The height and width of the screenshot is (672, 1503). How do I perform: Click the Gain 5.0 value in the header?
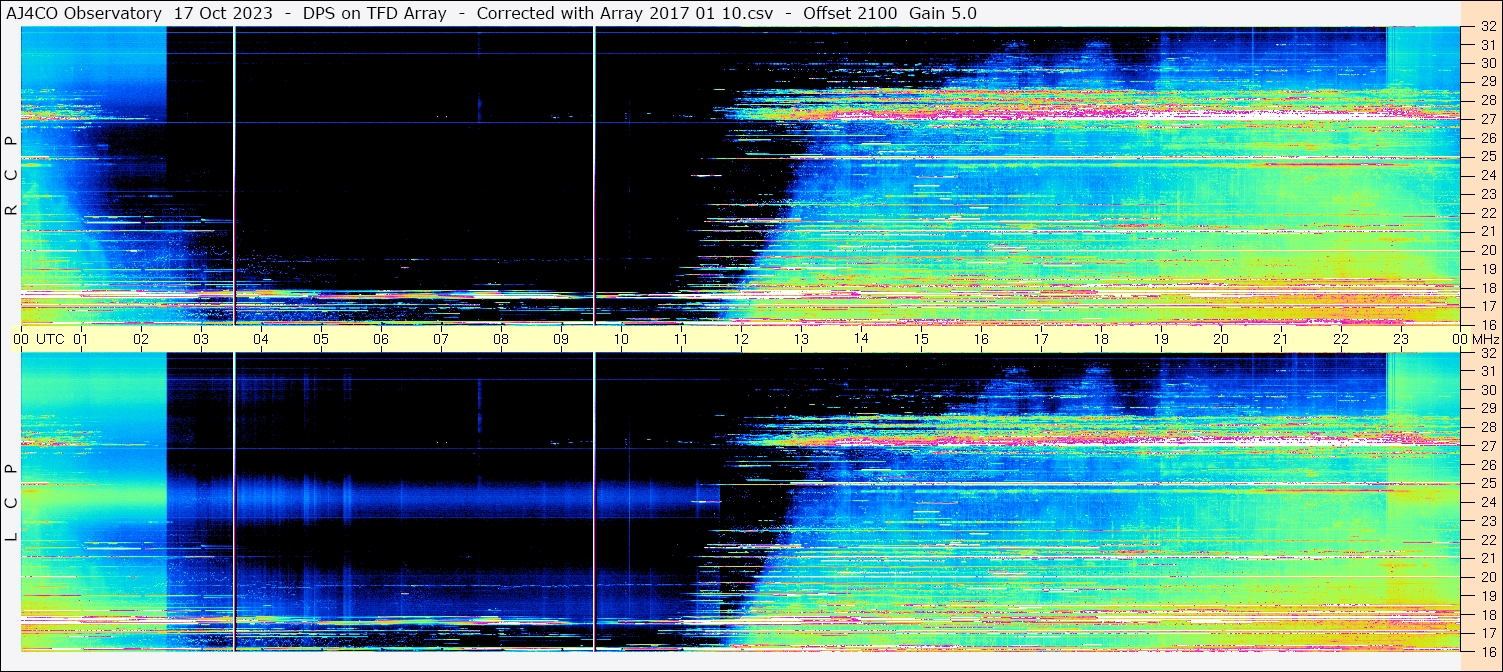(943, 13)
